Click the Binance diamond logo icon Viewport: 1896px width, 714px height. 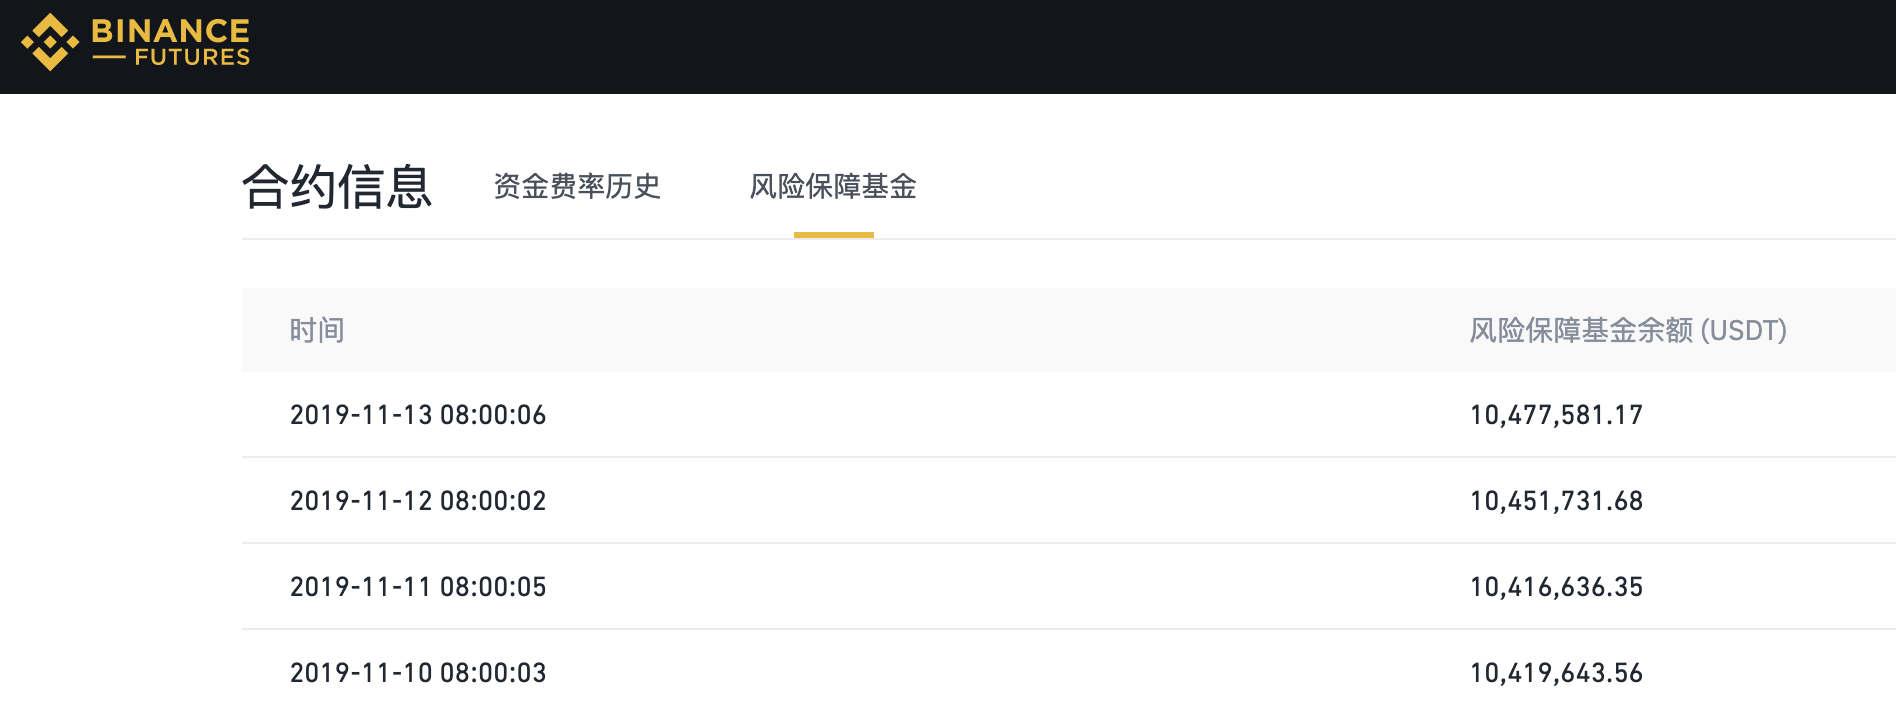(x=50, y=43)
